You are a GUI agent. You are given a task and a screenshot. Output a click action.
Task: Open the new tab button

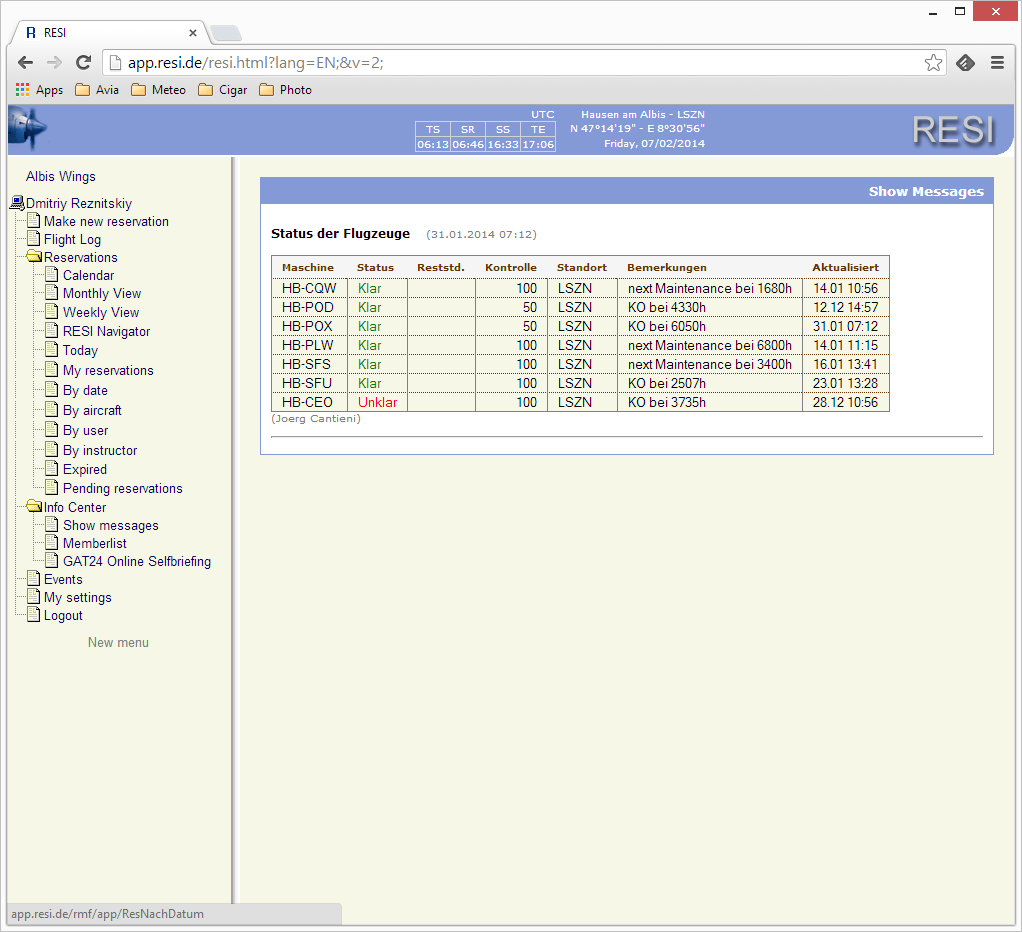pos(225,33)
